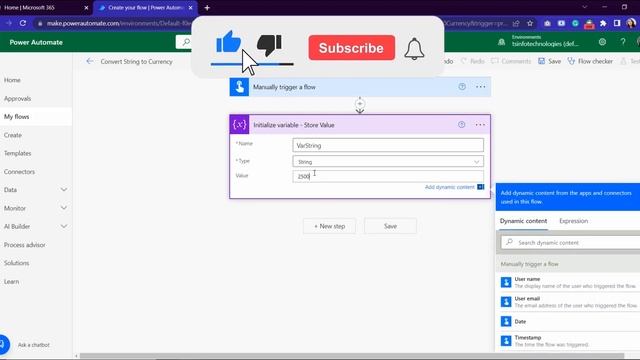Open the settings gear icon
The image size is (640, 360).
click(602, 42)
